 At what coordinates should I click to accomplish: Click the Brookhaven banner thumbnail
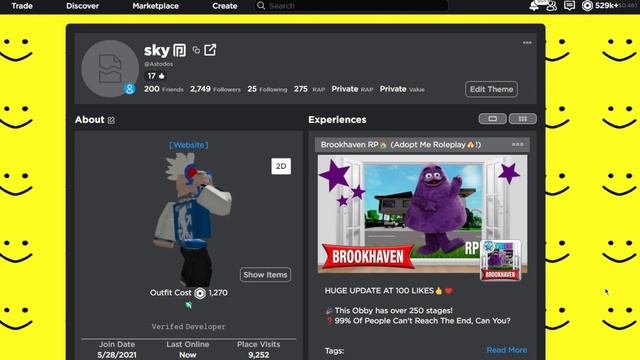(422, 213)
